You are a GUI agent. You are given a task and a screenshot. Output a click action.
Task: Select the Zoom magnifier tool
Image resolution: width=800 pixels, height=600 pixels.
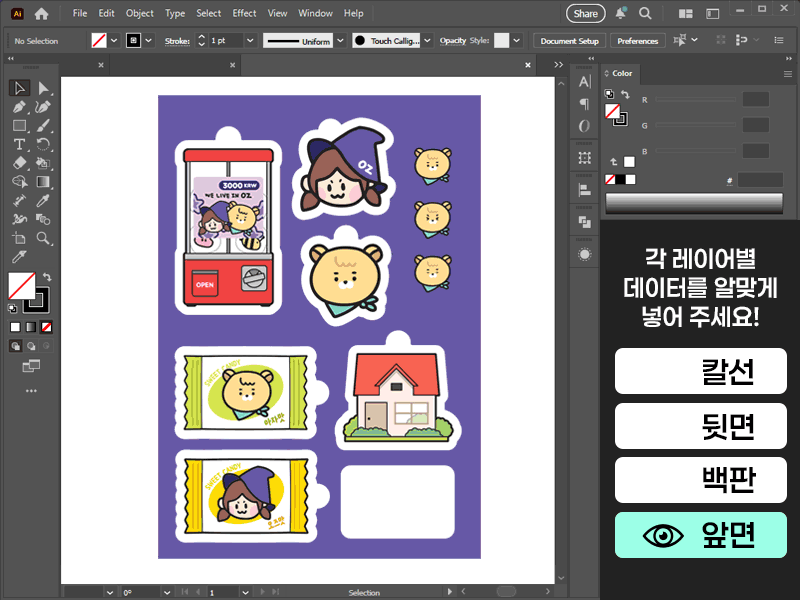pyautogui.click(x=43, y=238)
